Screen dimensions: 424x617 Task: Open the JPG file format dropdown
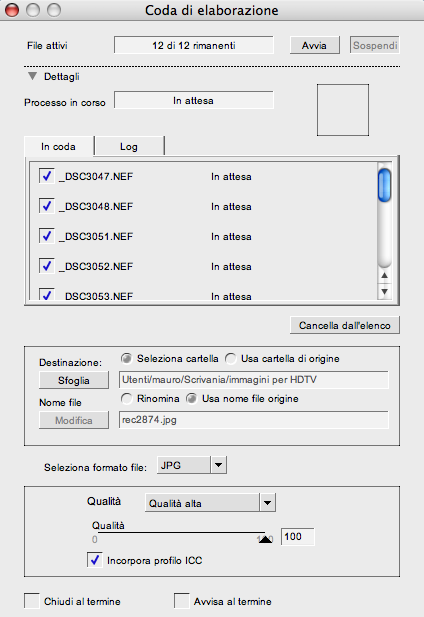coord(192,465)
